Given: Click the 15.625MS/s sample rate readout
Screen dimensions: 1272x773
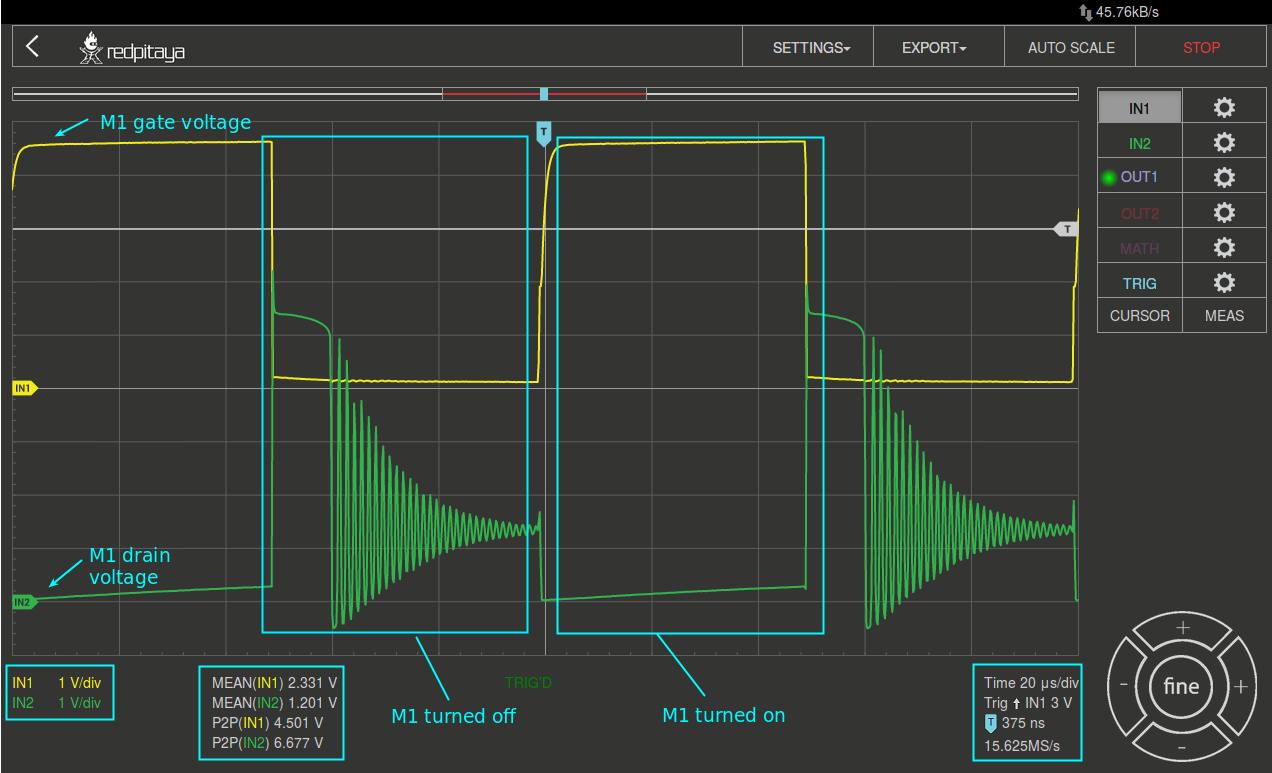Looking at the screenshot, I should point(1021,746).
